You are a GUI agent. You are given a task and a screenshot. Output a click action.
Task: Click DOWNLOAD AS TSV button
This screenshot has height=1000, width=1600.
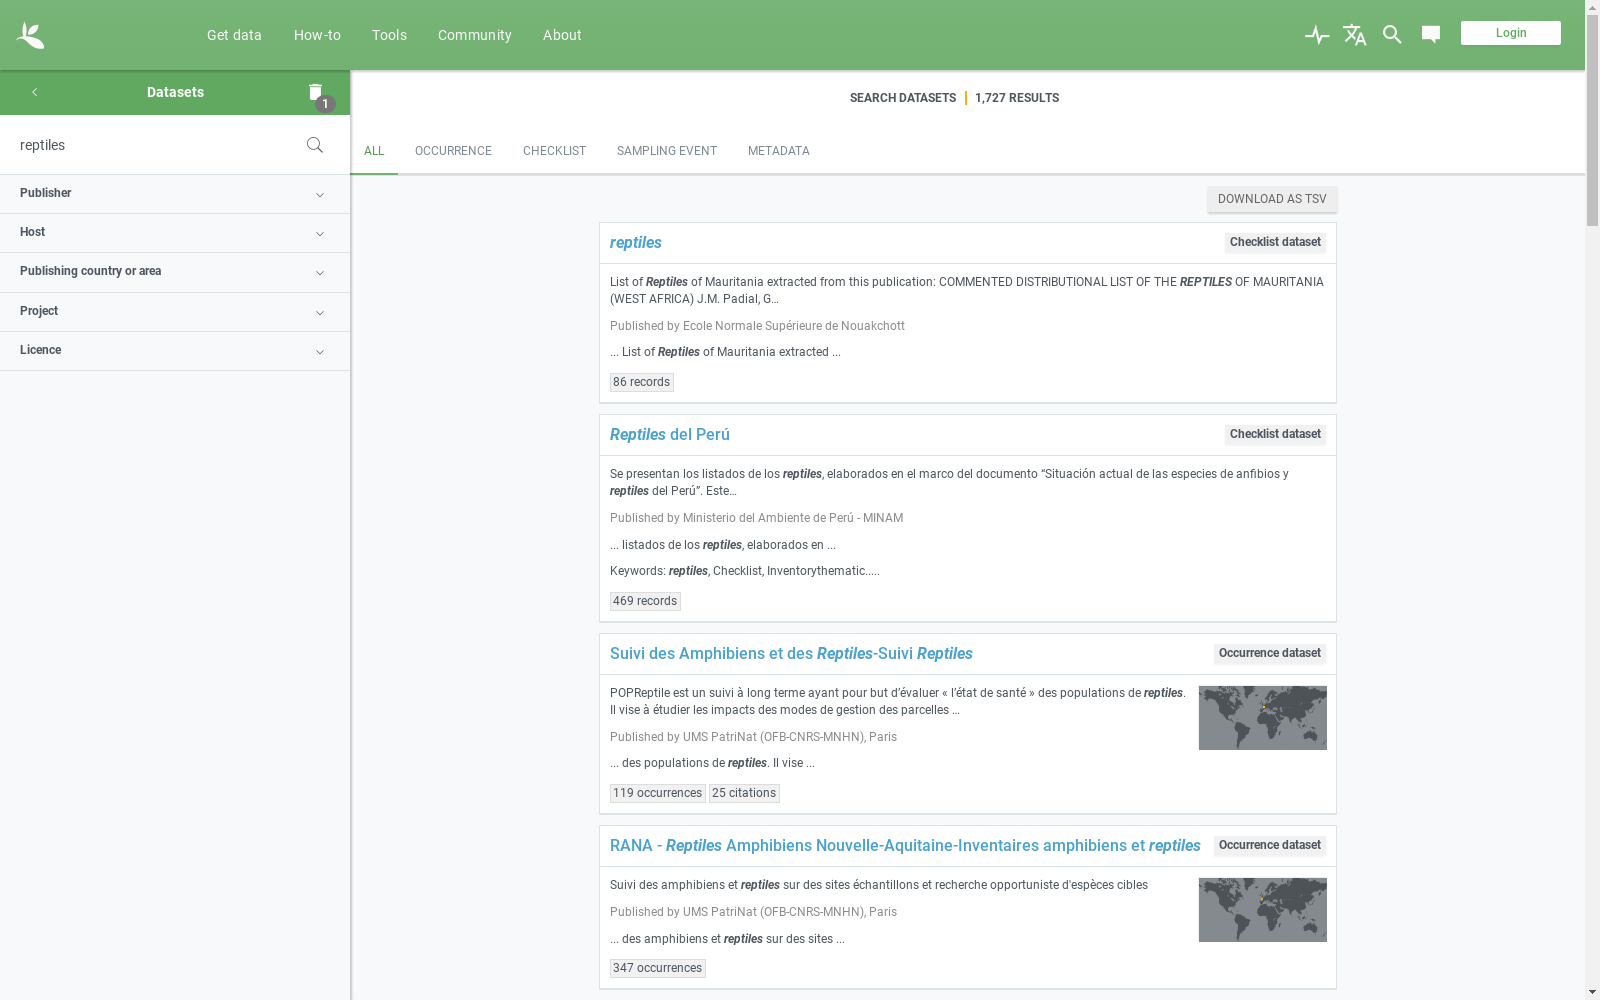pyautogui.click(x=1272, y=199)
